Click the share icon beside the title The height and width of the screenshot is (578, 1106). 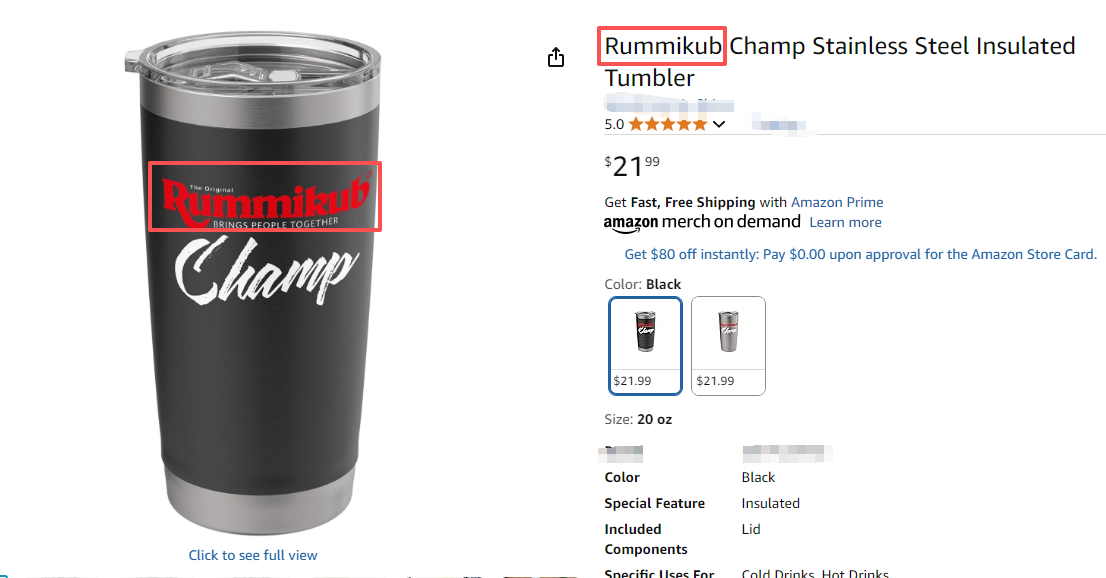(556, 58)
